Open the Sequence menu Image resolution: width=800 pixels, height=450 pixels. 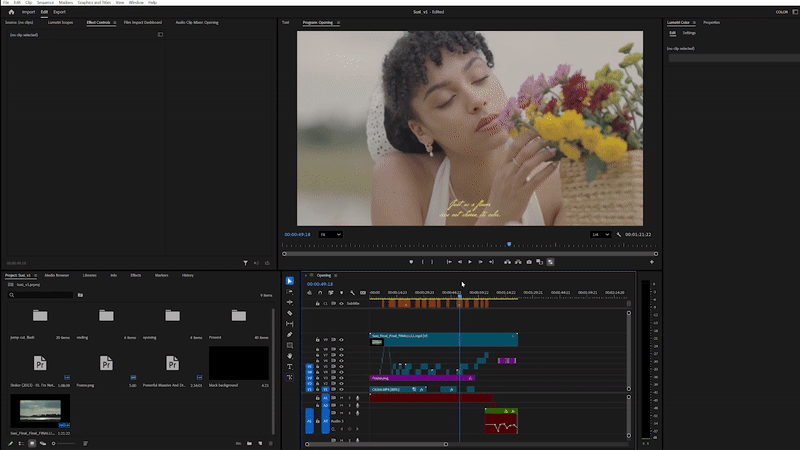(43, 3)
